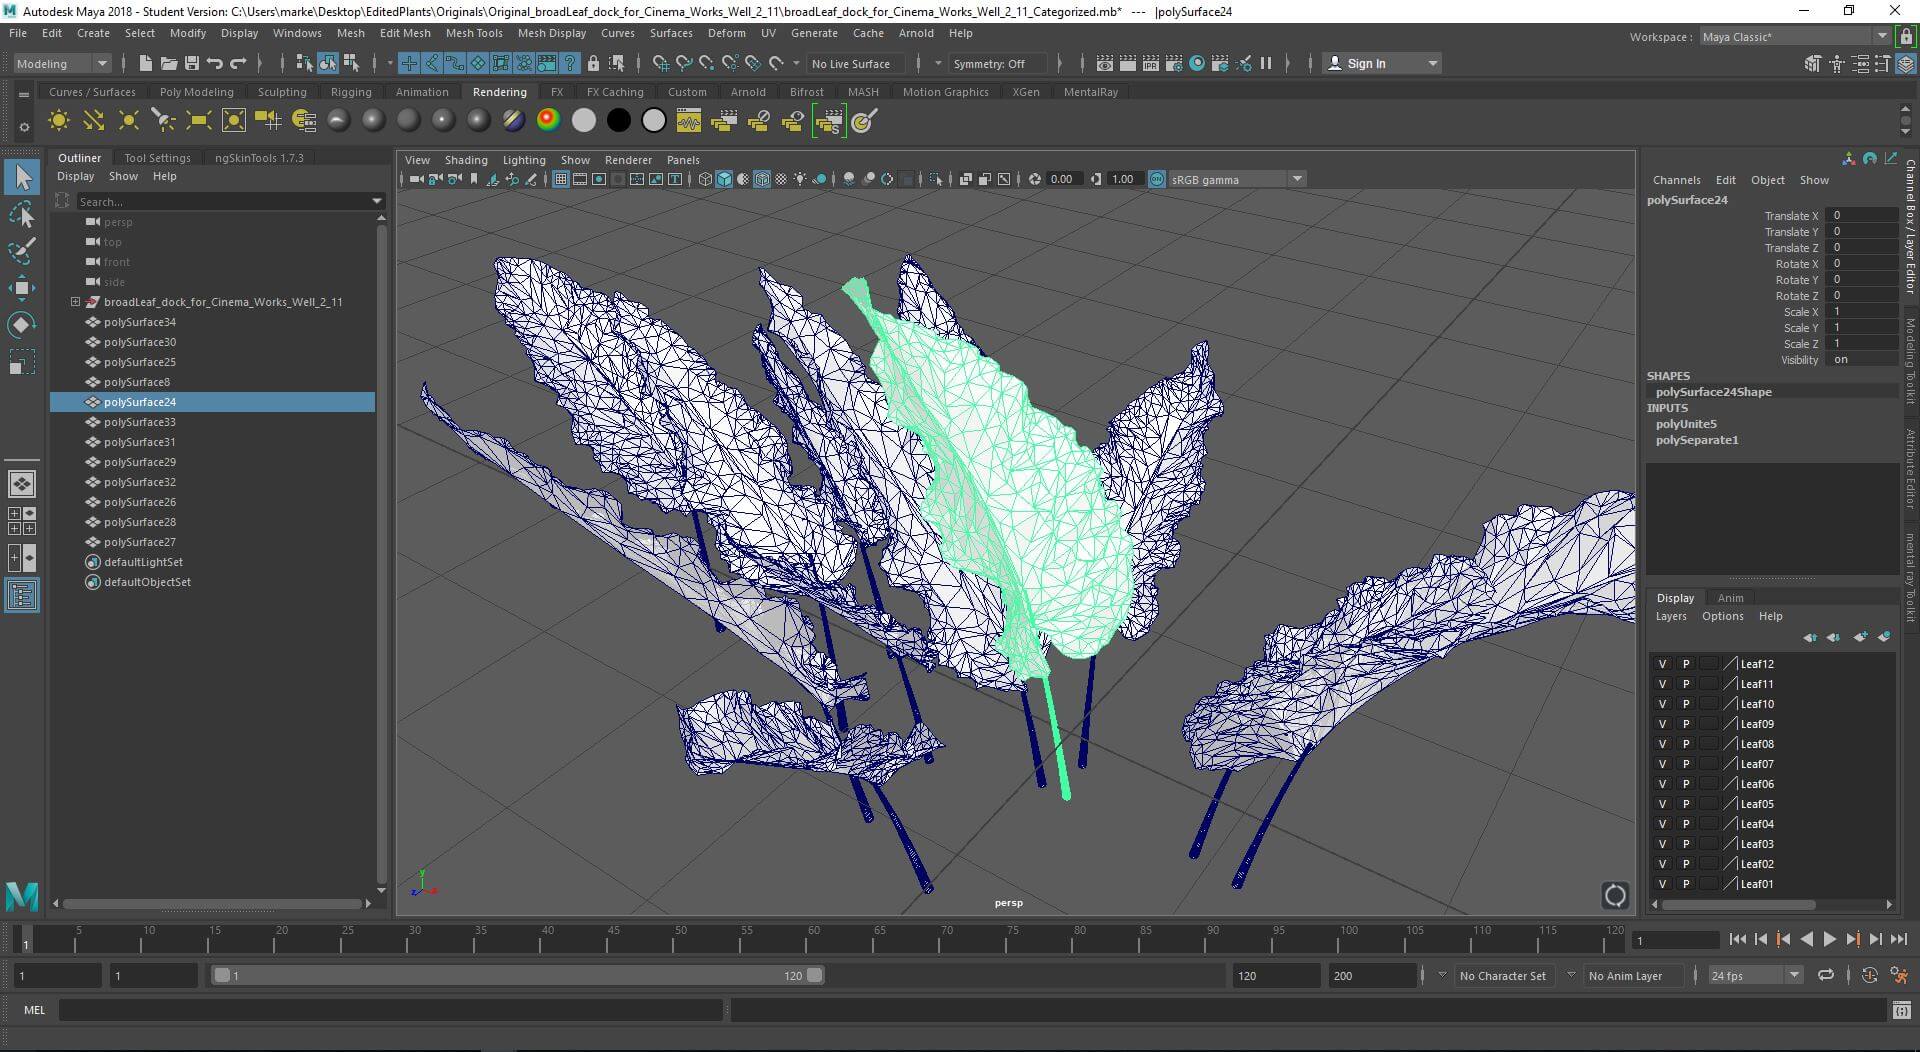Choose the Lasso Select tool
Image resolution: width=1920 pixels, height=1052 pixels.
tap(21, 215)
